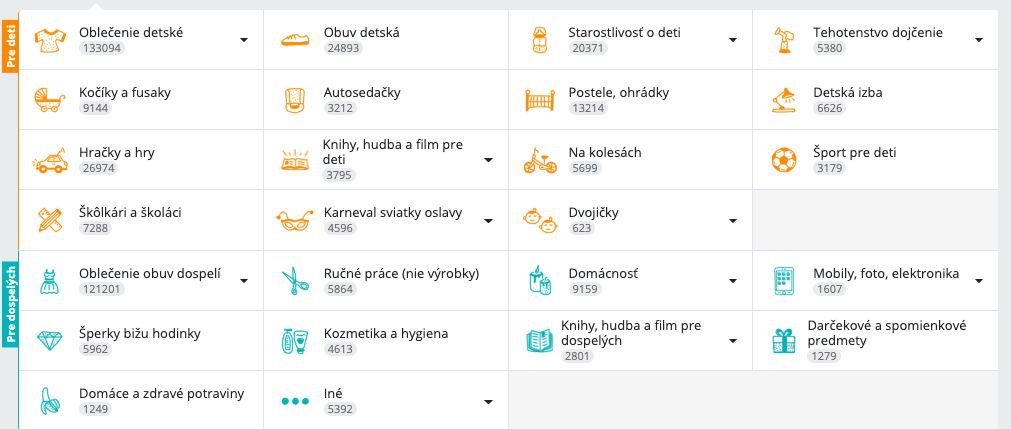Select the banana icon for Domáce a zdravé potraviny

pyautogui.click(x=50, y=401)
